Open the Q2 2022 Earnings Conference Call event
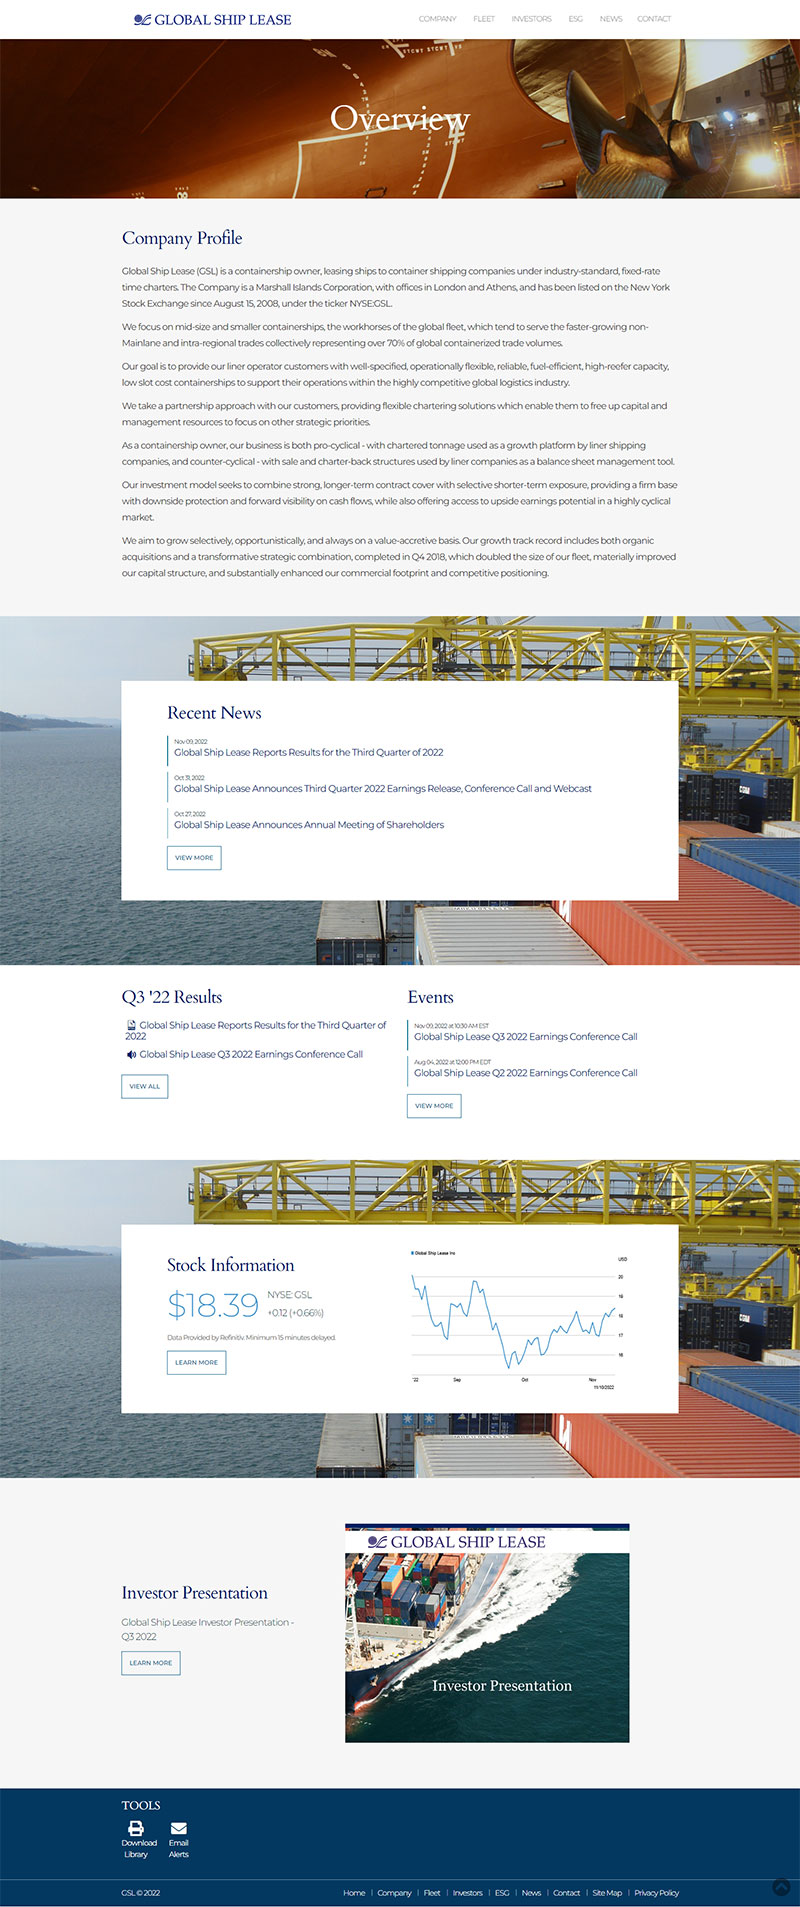The width and height of the screenshot is (800, 1907). 525,1073
